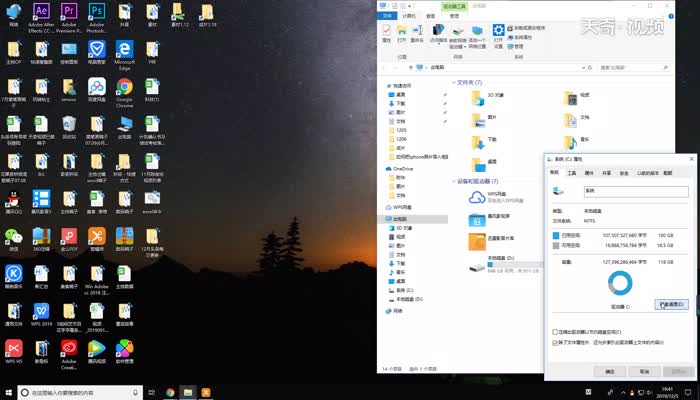Click 打开设置 gear icon in ribbon
Screen dimensions: 700x400
point(498,36)
